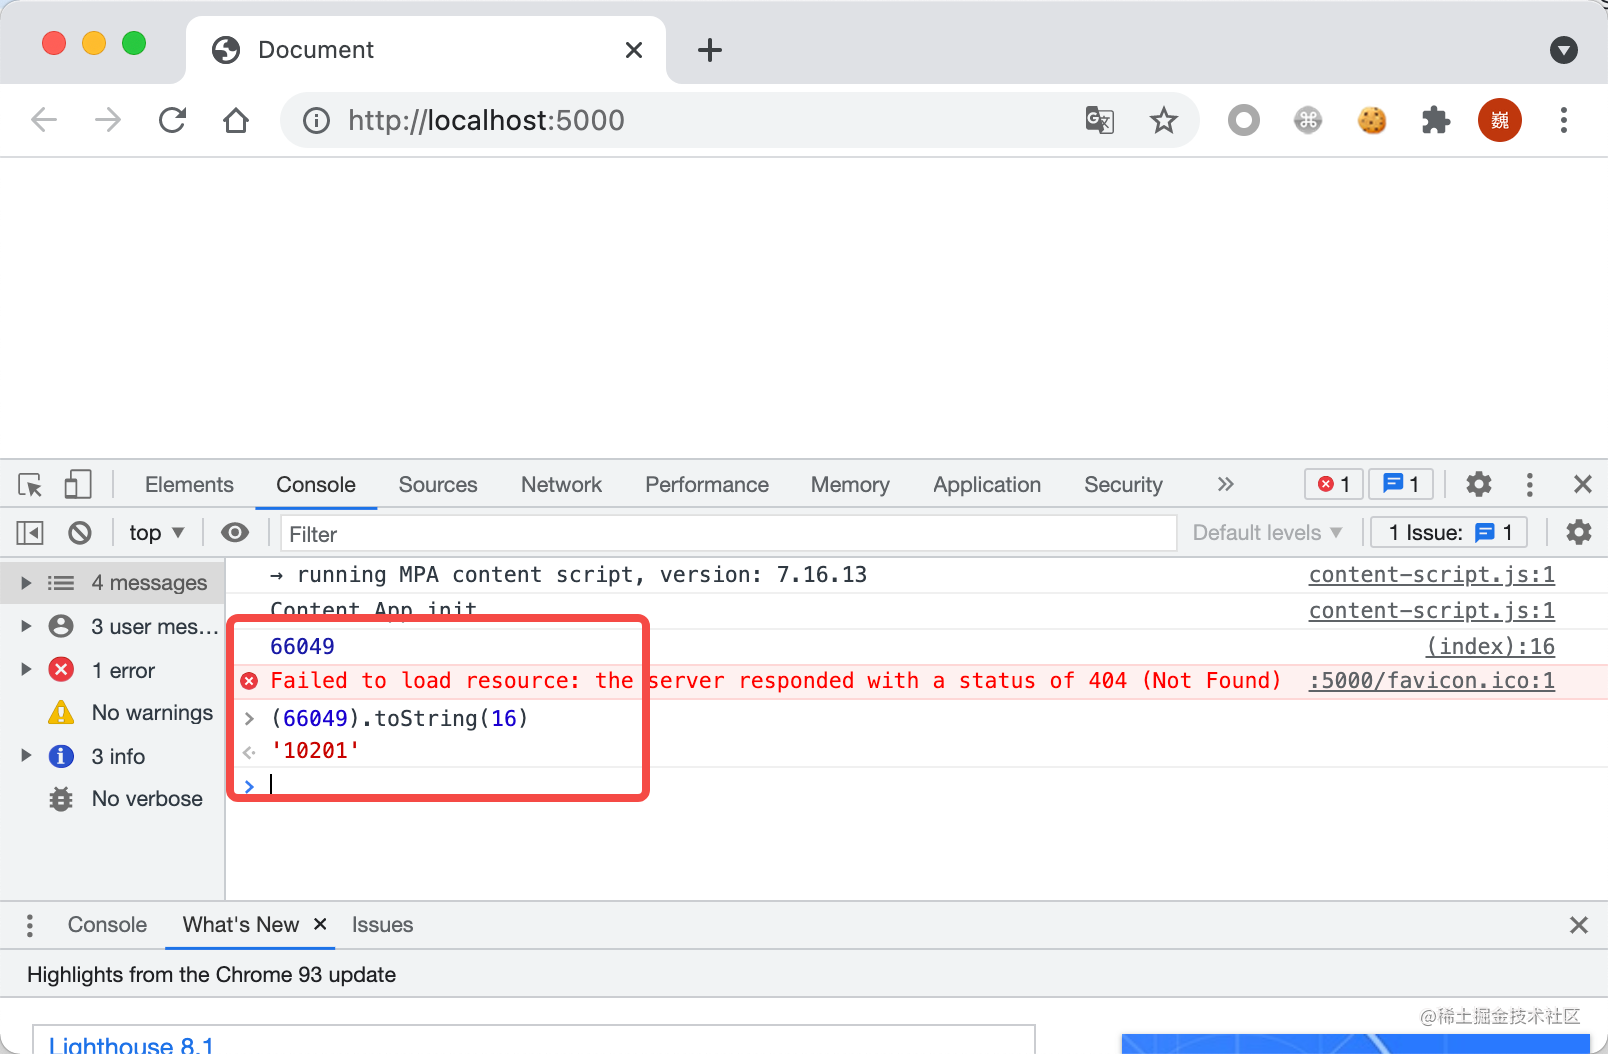This screenshot has height=1054, width=1608.
Task: Click the red error count badge
Action: pos(1334,485)
